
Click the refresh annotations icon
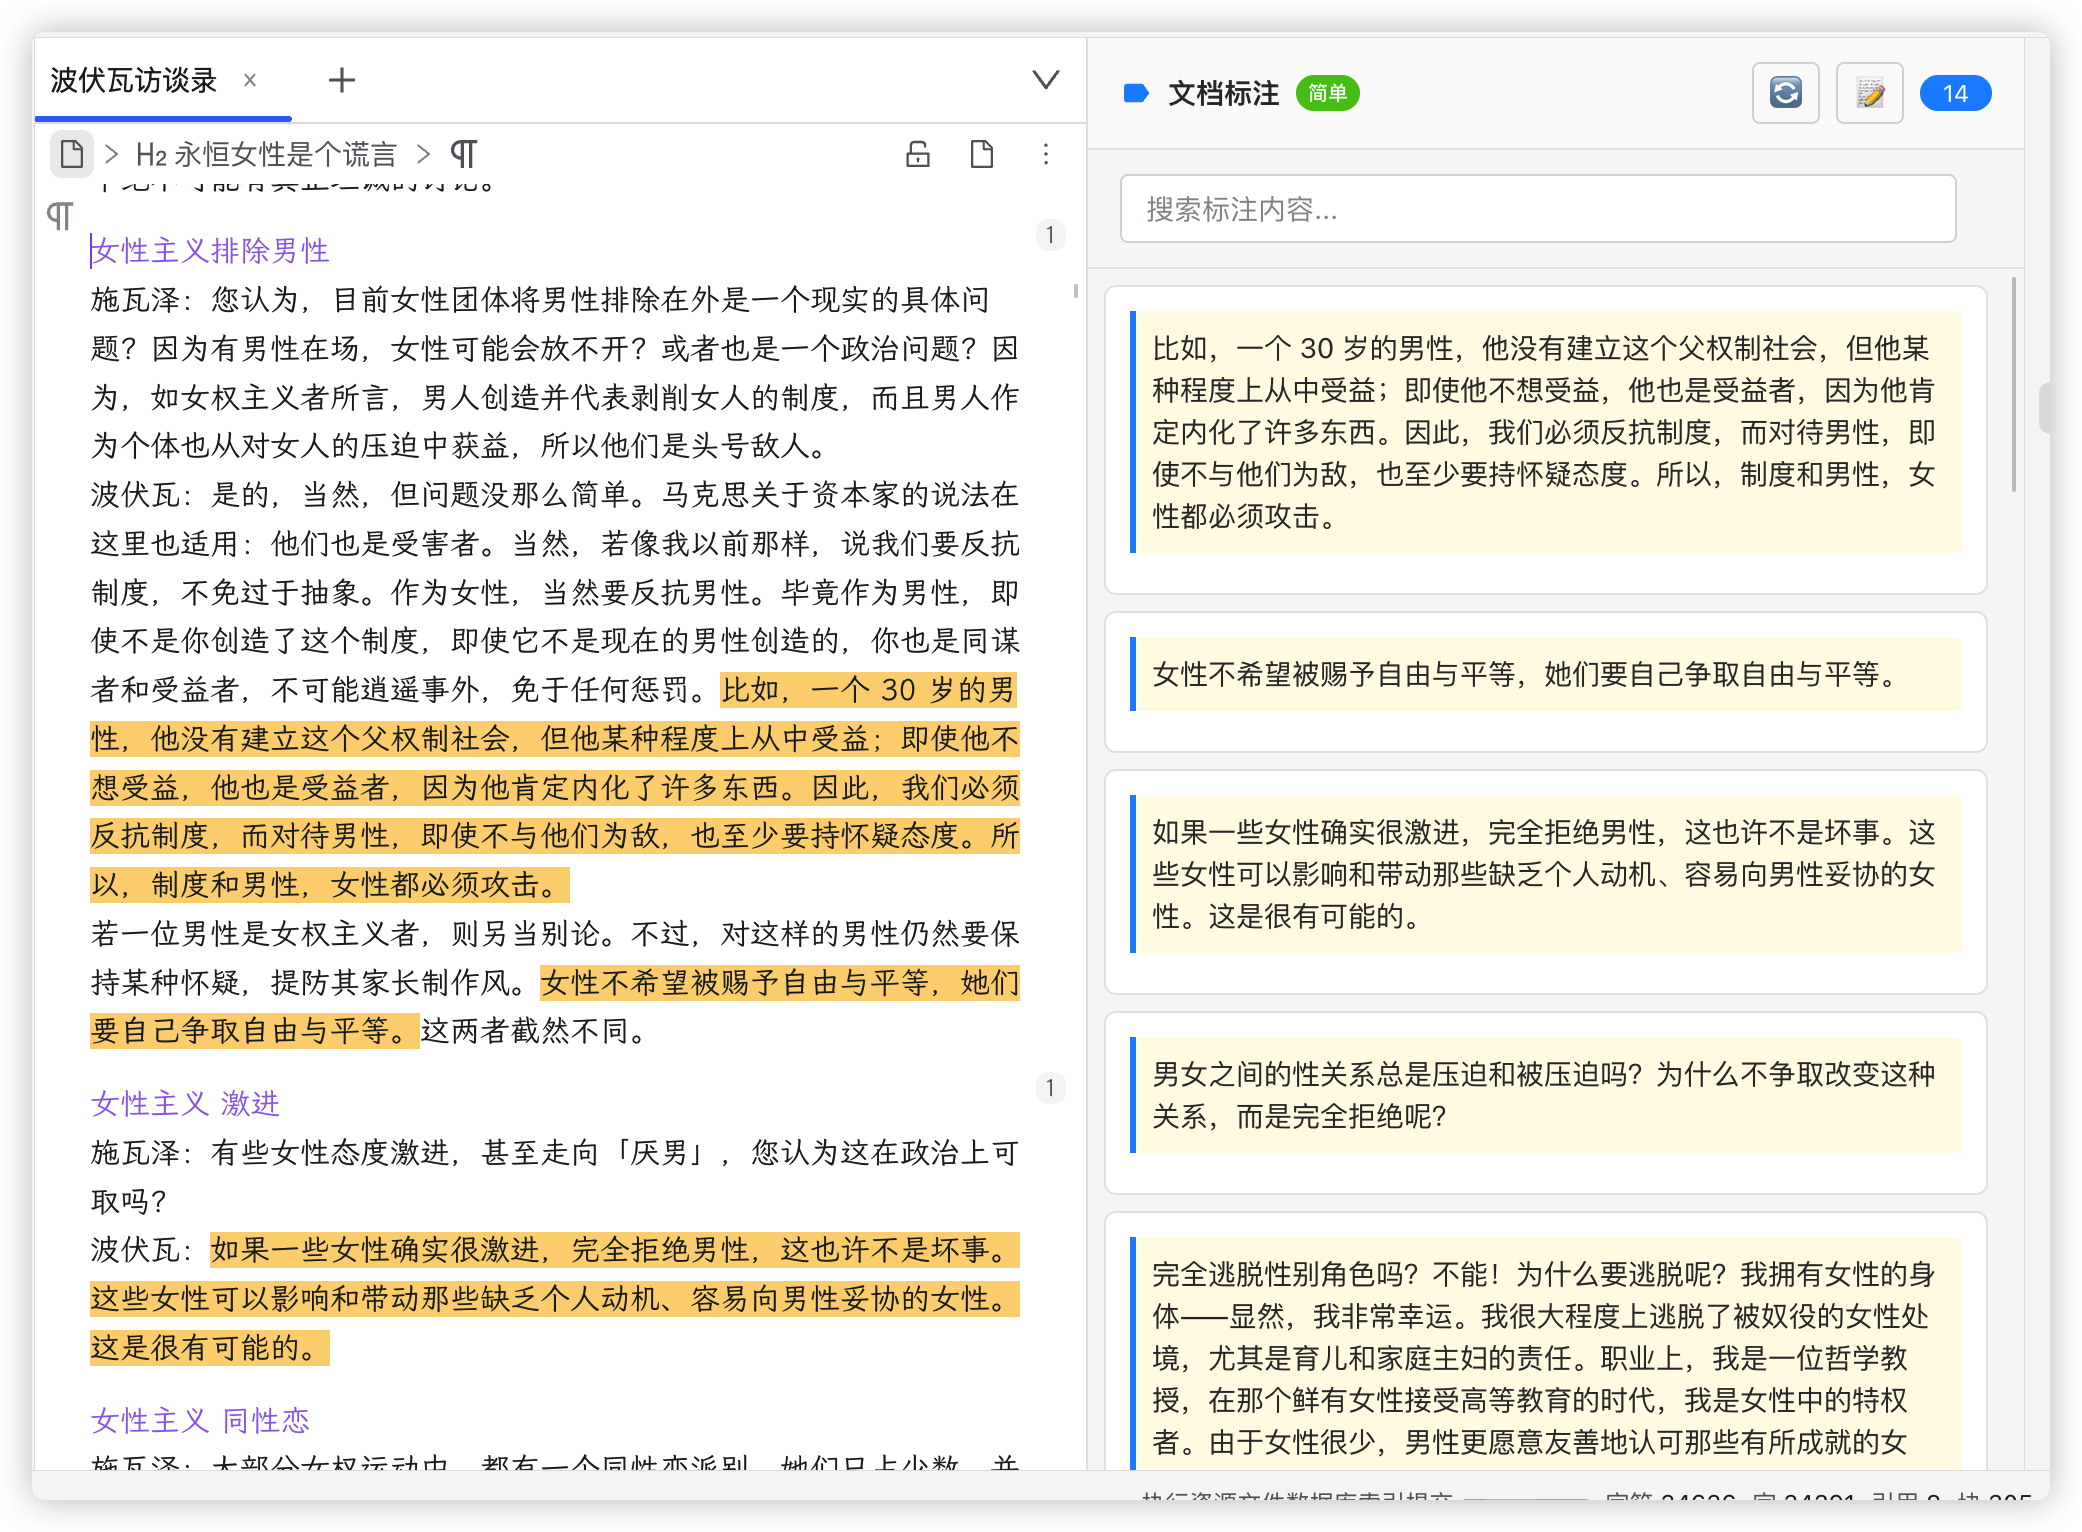click(x=1785, y=94)
